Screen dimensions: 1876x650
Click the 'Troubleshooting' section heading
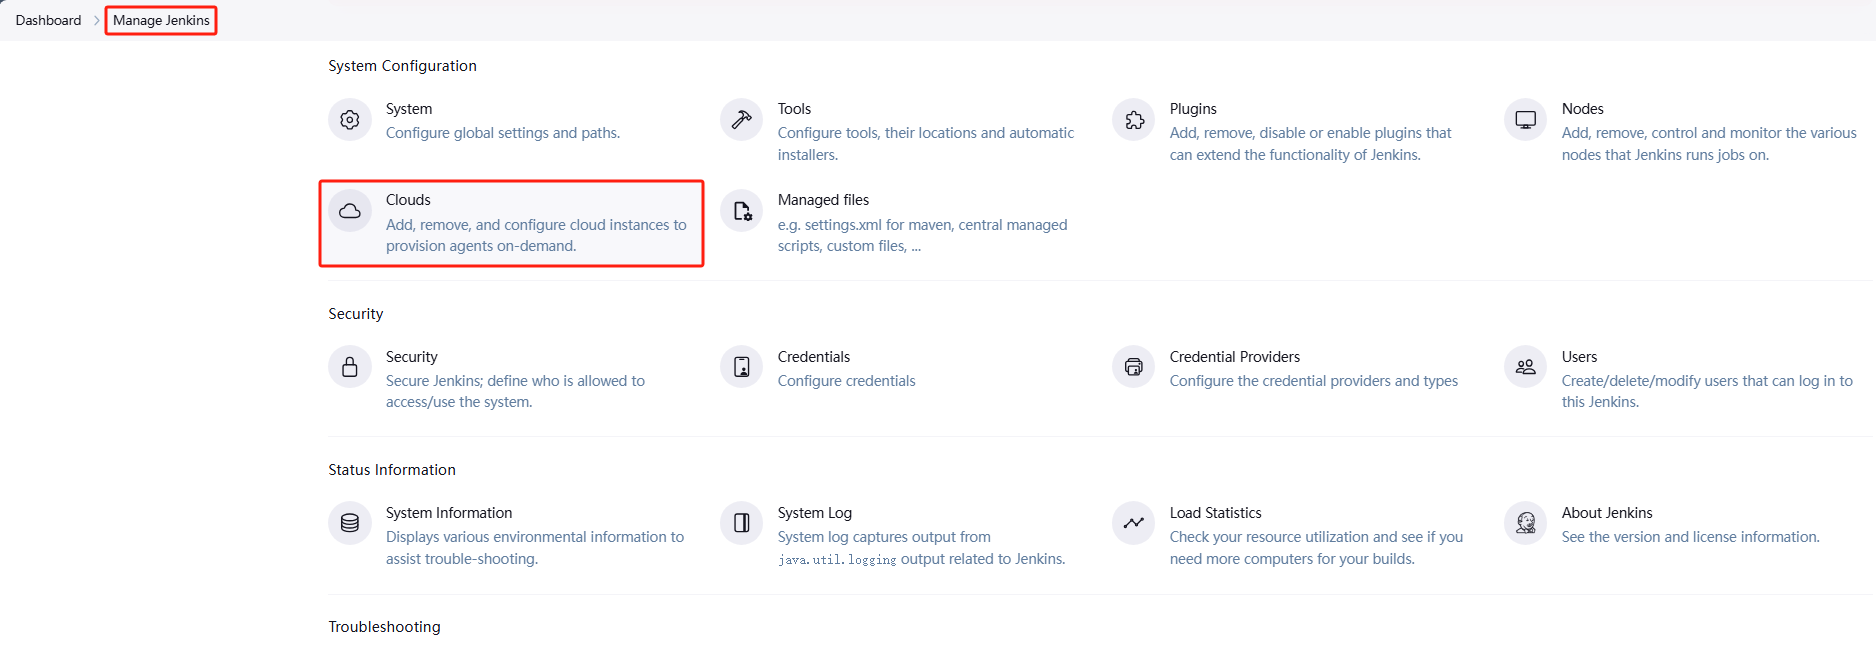point(384,627)
